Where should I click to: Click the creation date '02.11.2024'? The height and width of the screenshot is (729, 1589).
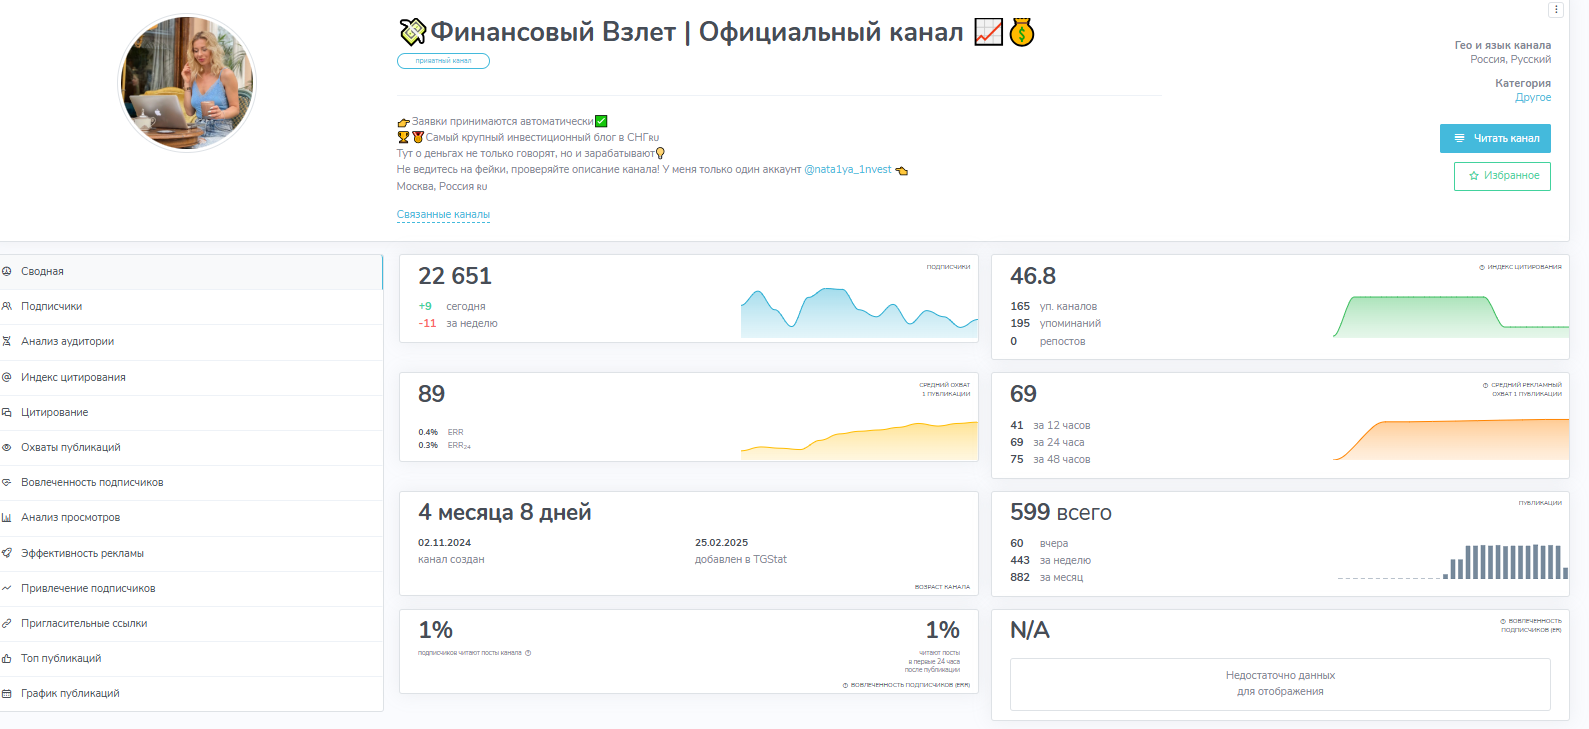click(x=444, y=543)
